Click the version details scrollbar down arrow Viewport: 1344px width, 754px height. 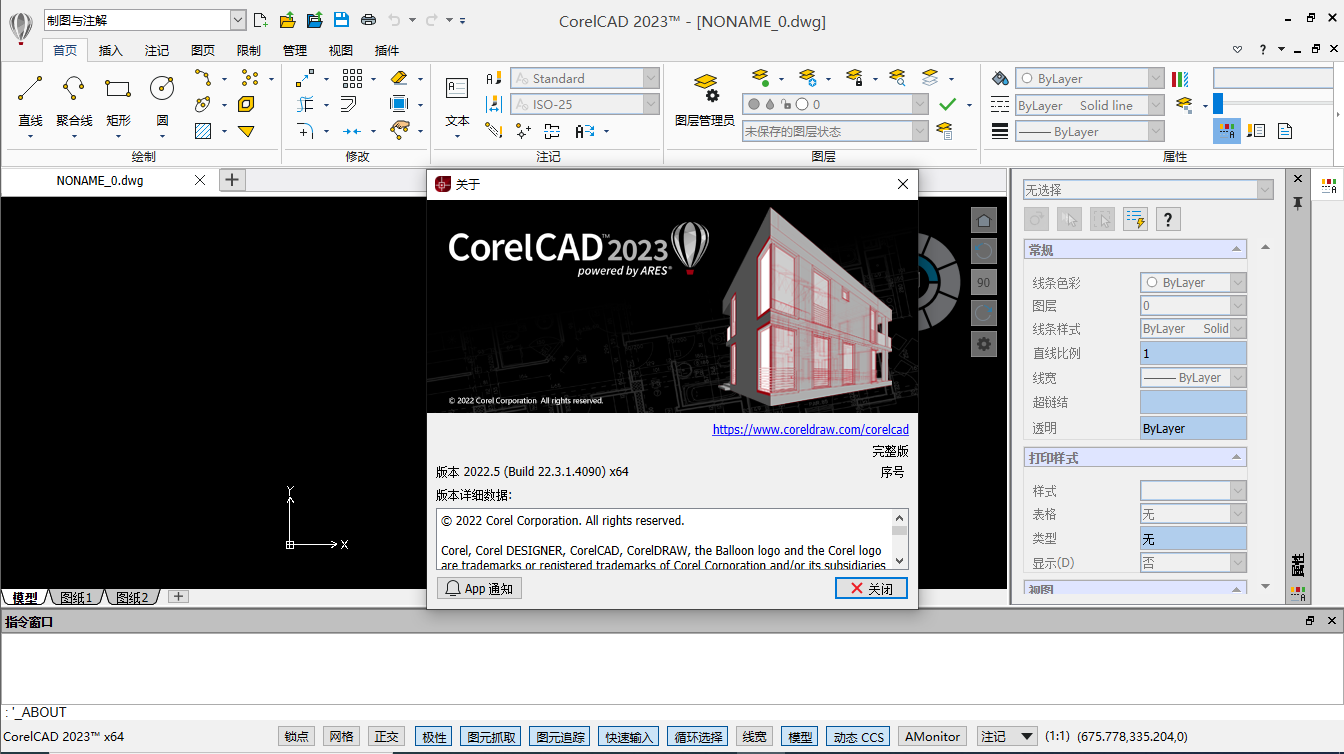point(900,561)
